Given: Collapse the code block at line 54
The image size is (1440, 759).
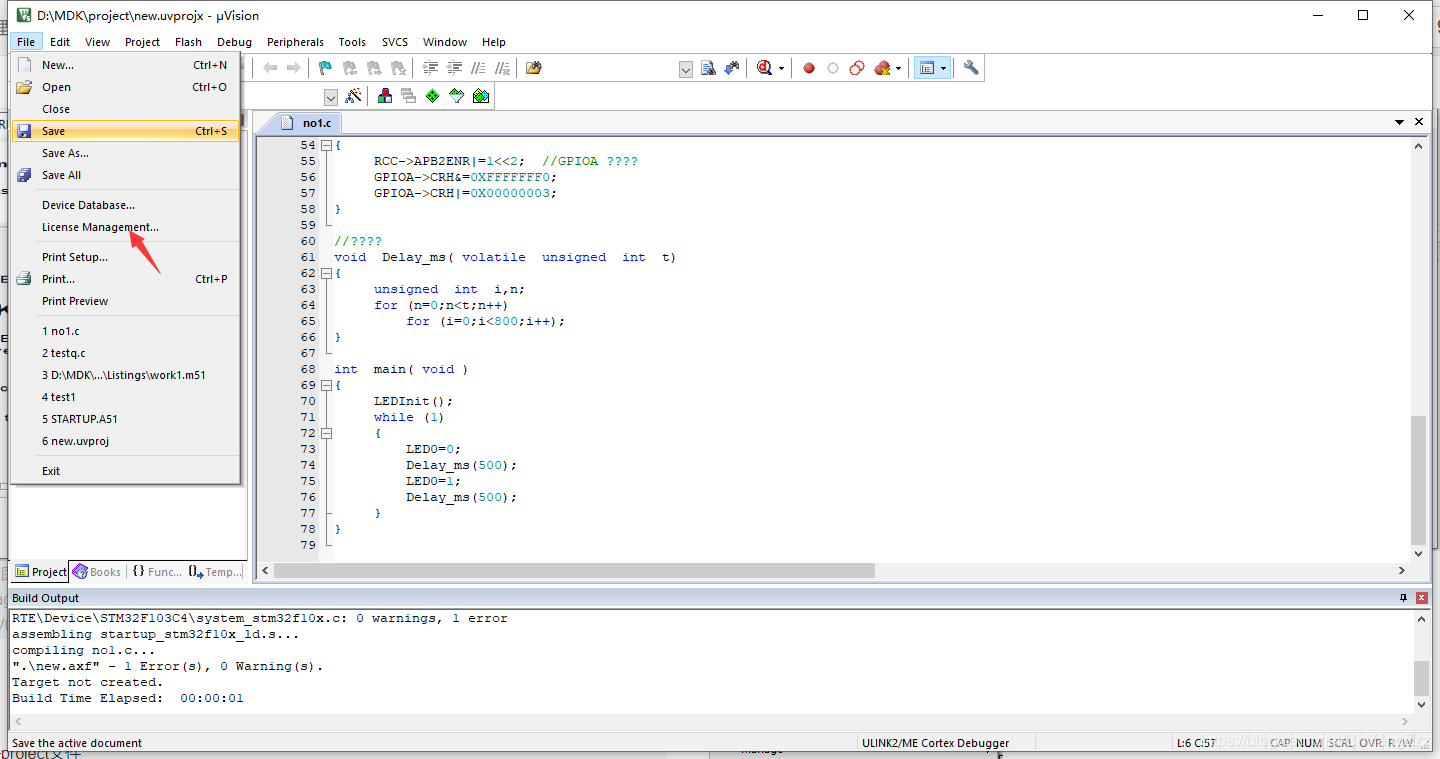Looking at the screenshot, I should pyautogui.click(x=326, y=145).
